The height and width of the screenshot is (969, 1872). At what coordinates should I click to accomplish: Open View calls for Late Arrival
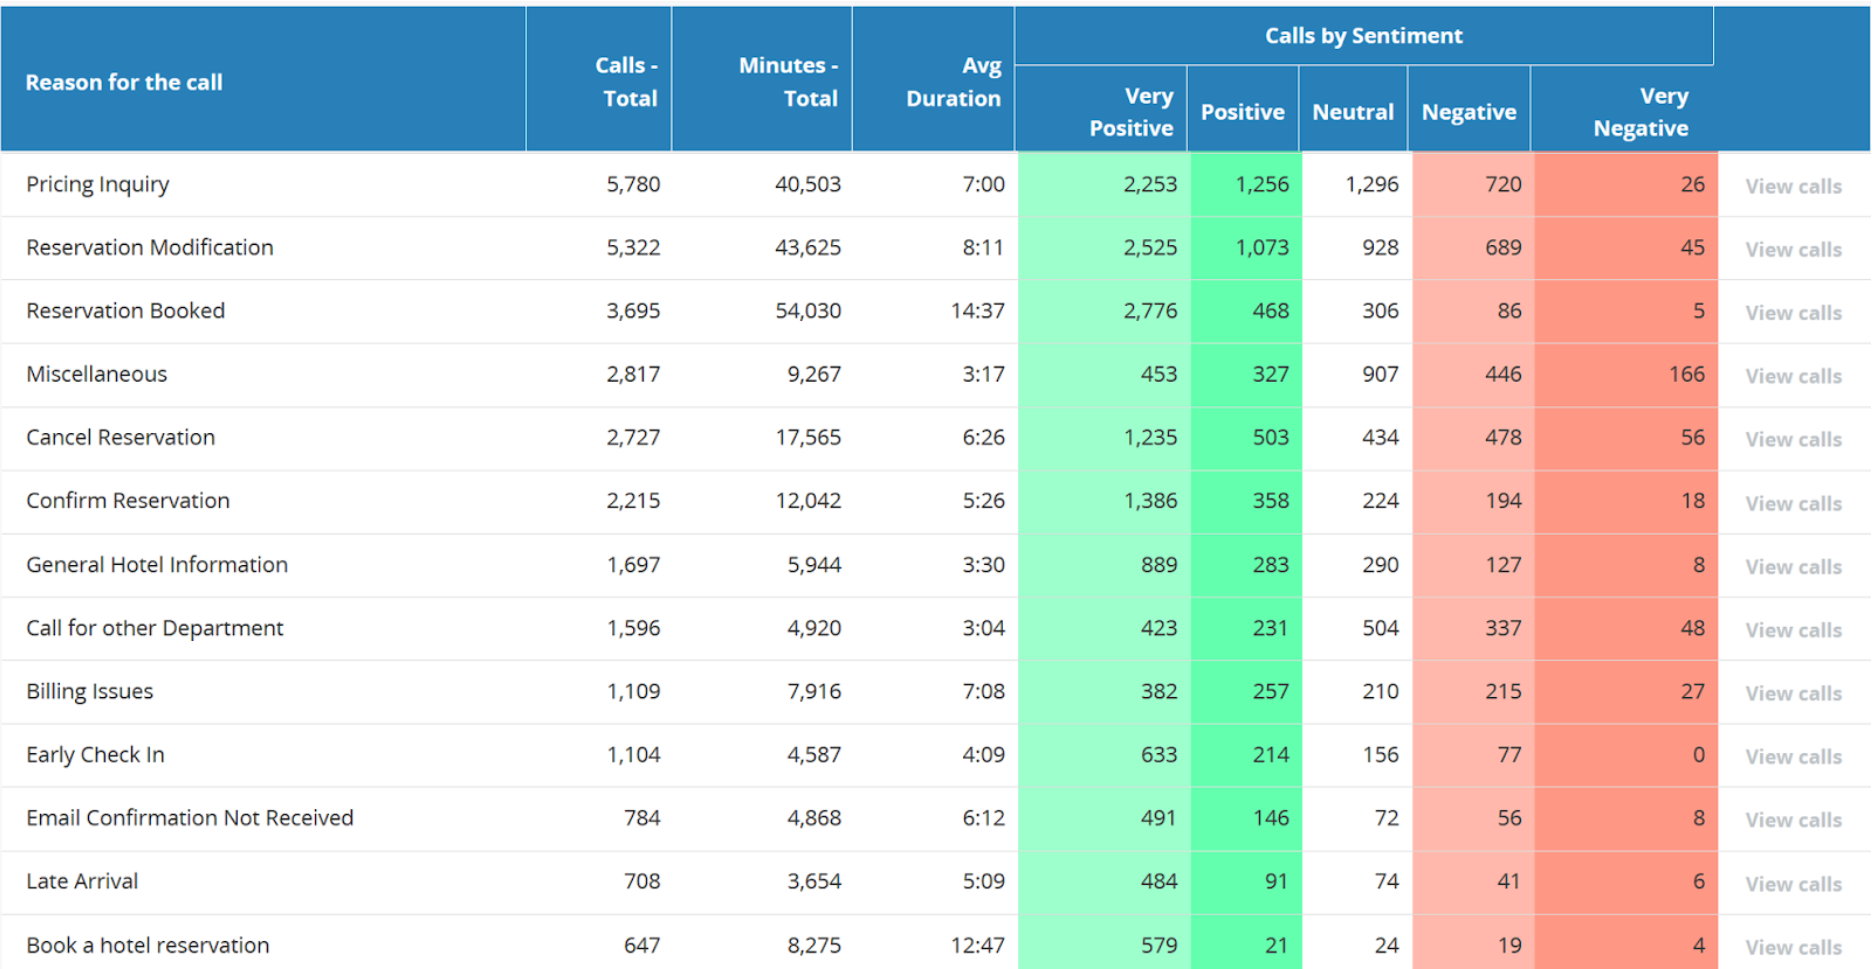tap(1793, 884)
